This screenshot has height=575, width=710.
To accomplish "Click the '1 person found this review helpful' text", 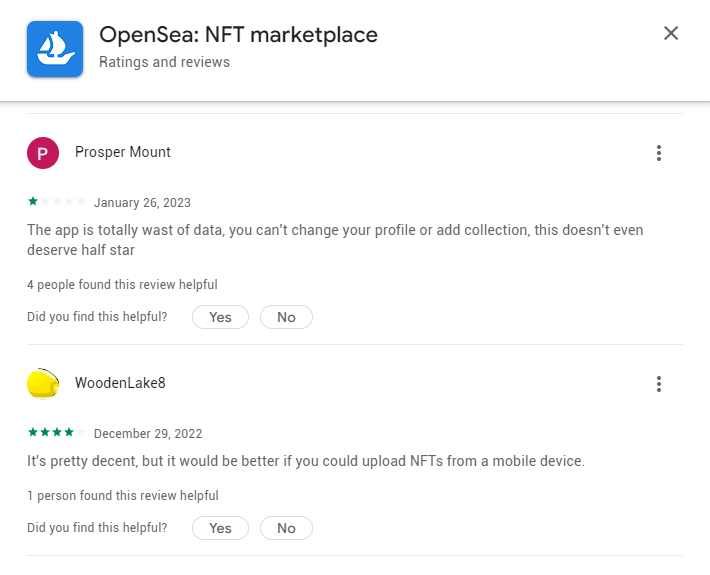I will [x=123, y=495].
